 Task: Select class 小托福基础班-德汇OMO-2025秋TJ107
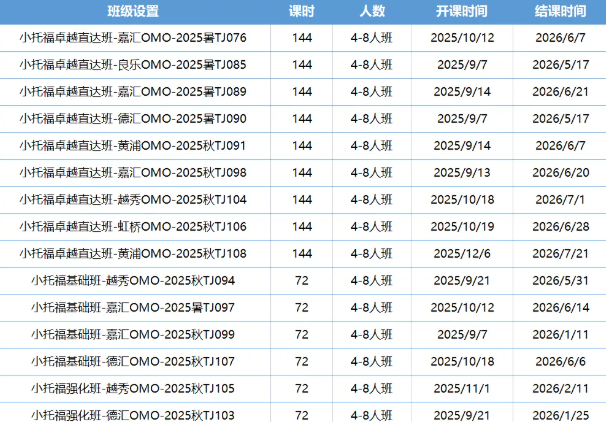pyautogui.click(x=133, y=361)
